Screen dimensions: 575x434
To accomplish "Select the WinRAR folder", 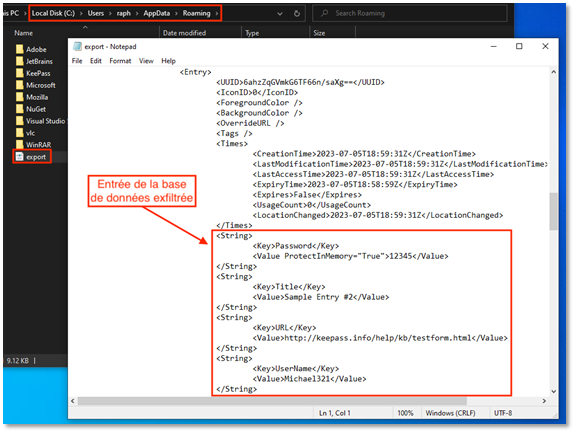I will pos(33,145).
